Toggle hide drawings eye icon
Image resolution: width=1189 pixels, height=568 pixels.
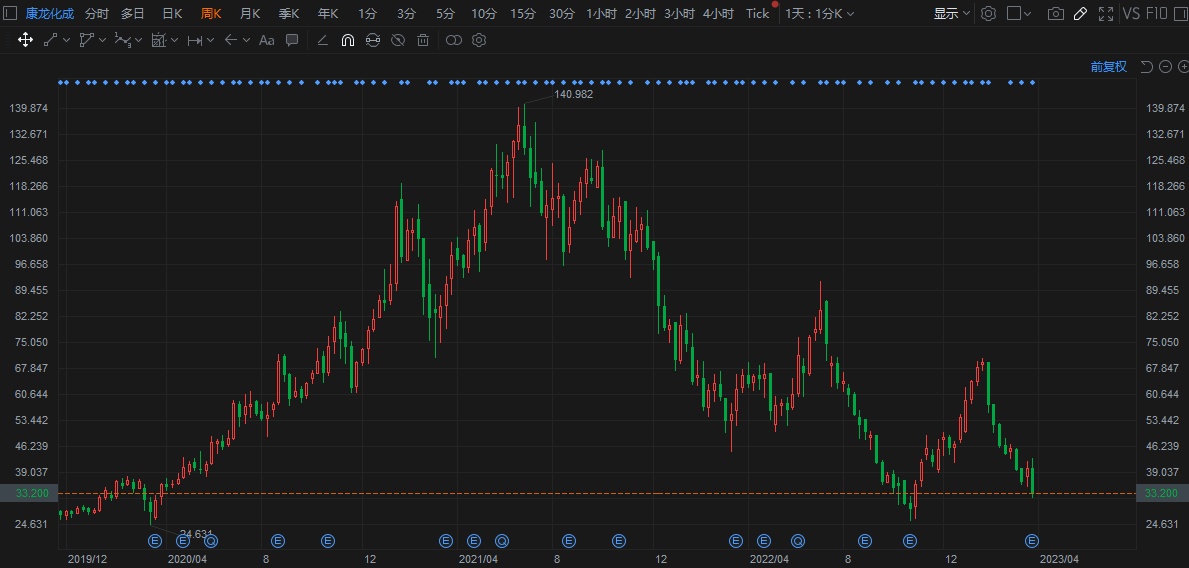click(x=398, y=40)
